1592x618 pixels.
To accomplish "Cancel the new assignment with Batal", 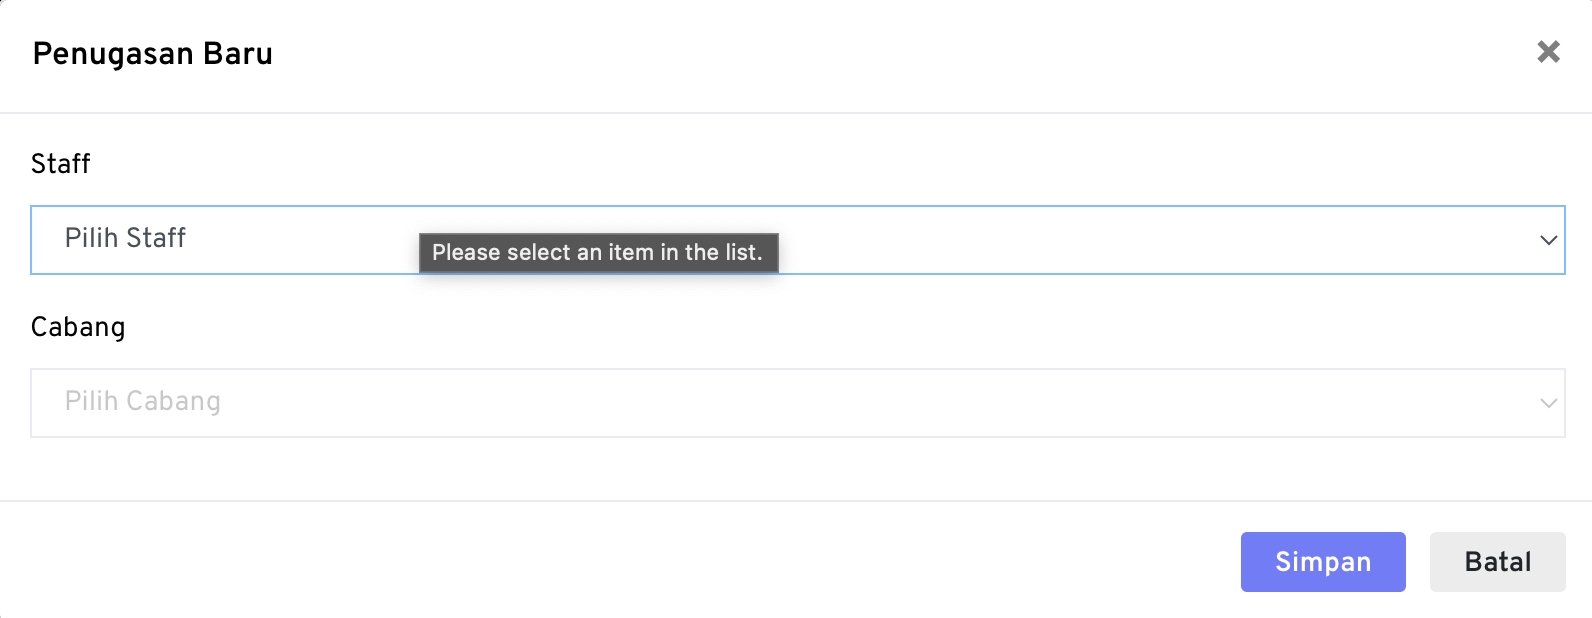I will pyautogui.click(x=1497, y=562).
